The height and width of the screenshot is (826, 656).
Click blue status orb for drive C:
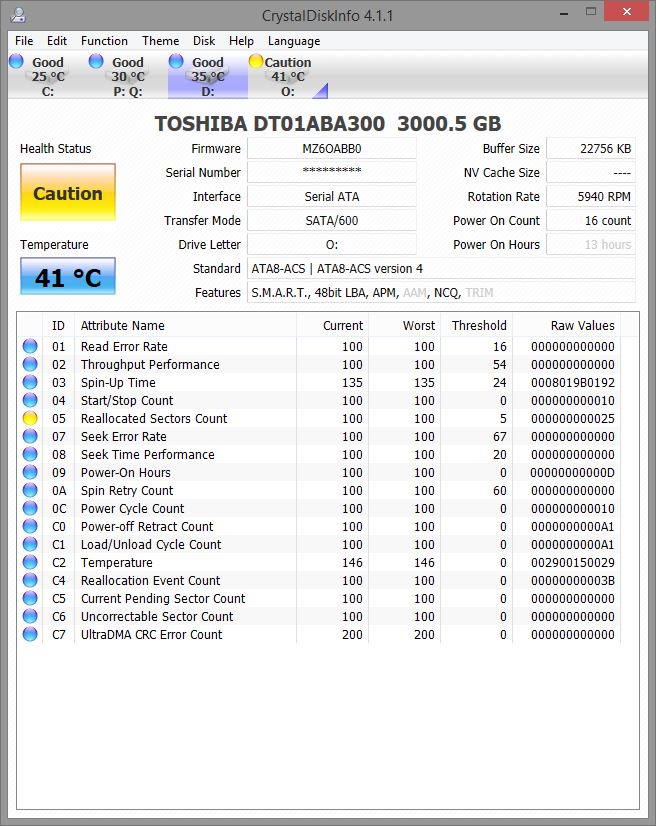tap(16, 61)
